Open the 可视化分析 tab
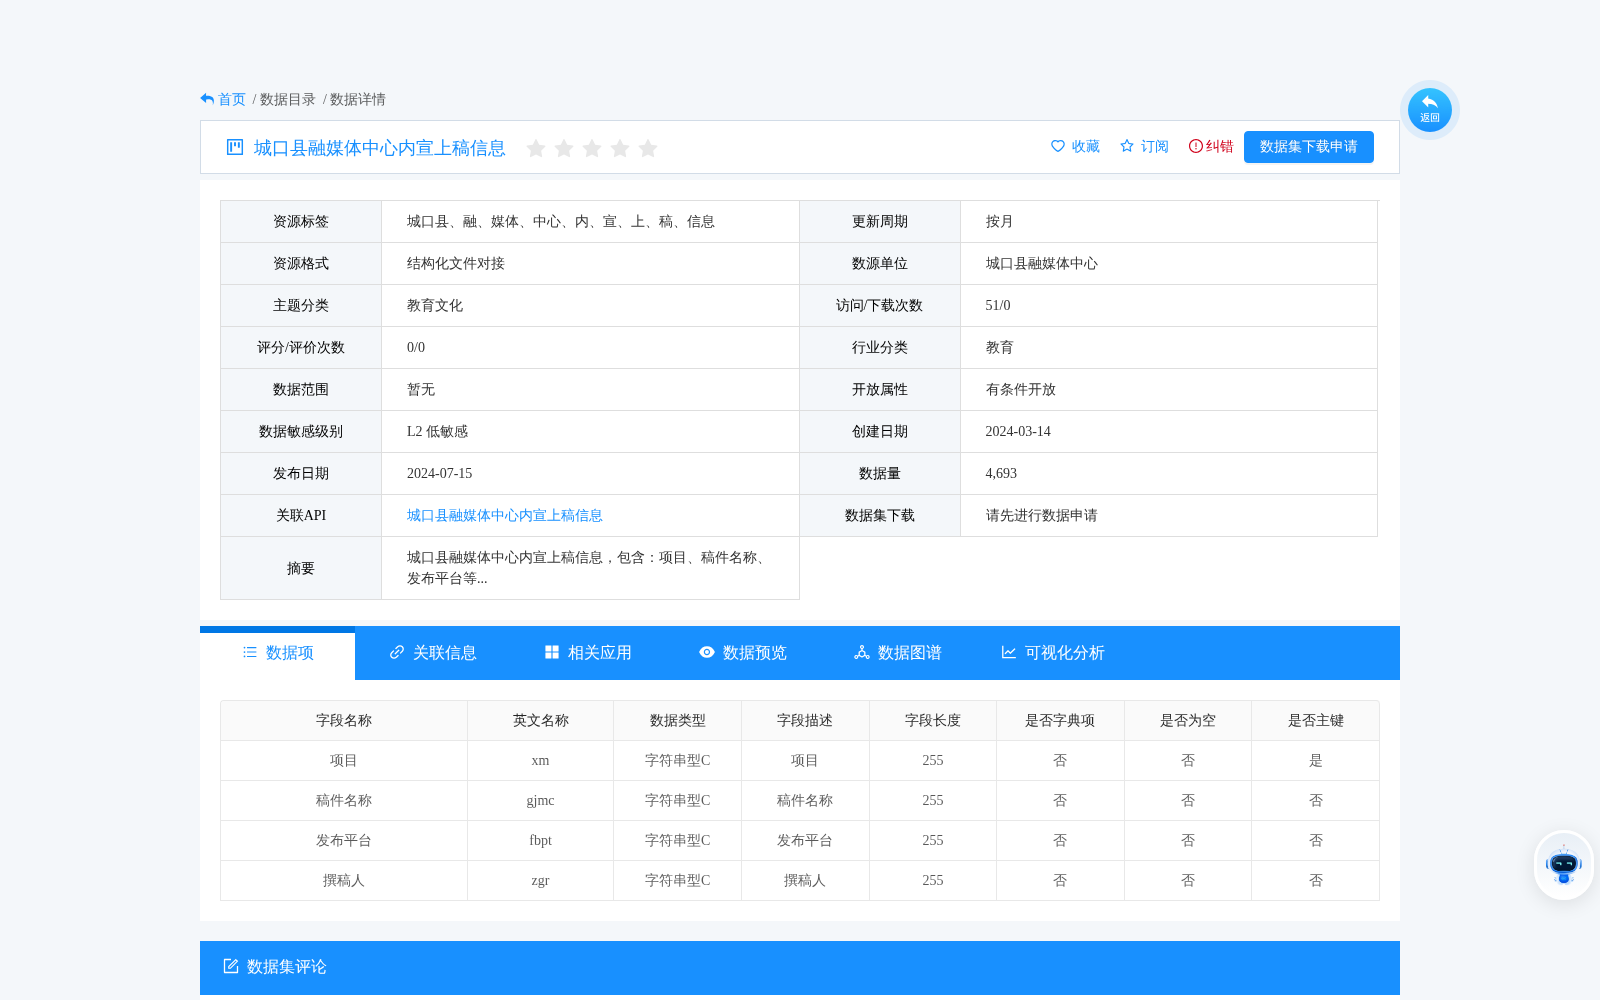This screenshot has height=1000, width=1600. [x=1052, y=653]
